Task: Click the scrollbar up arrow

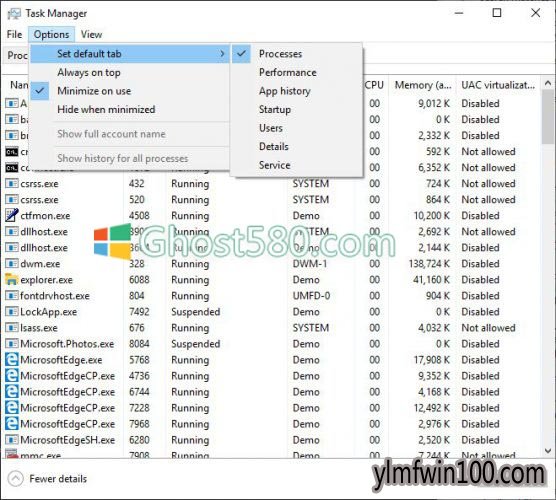Action: click(x=548, y=83)
